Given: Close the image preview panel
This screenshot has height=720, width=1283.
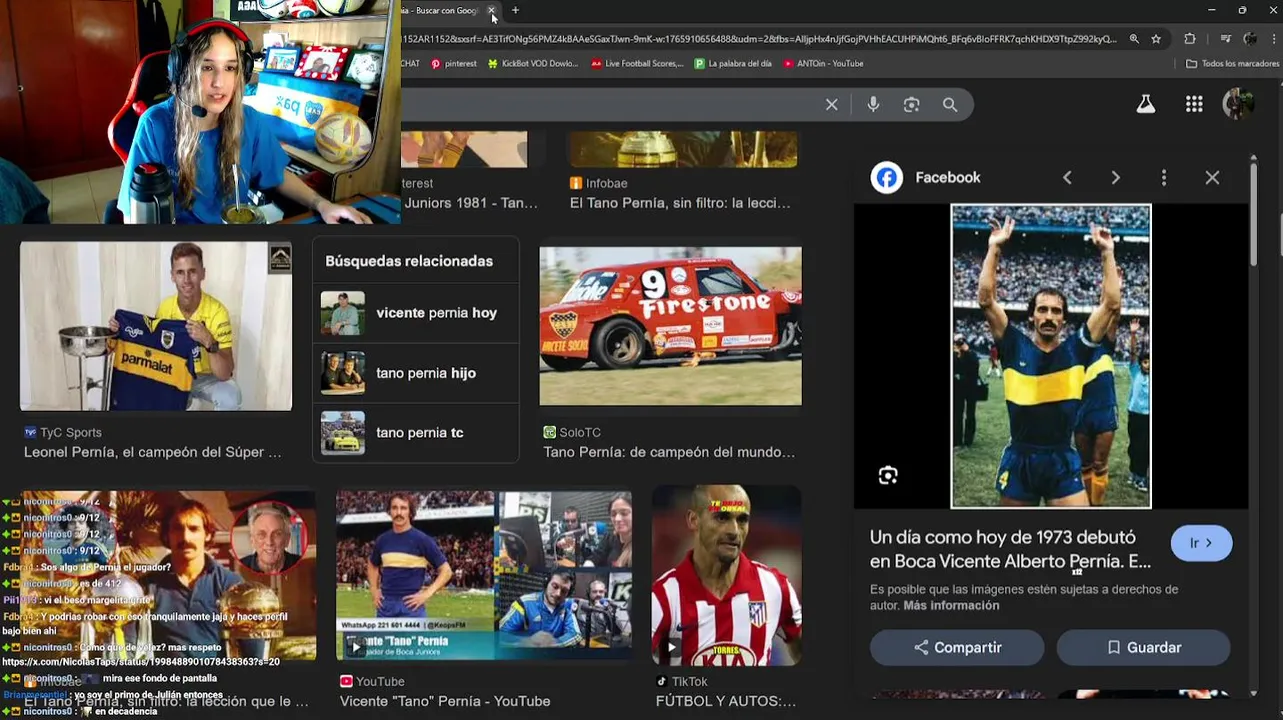Looking at the screenshot, I should pos(1212,177).
